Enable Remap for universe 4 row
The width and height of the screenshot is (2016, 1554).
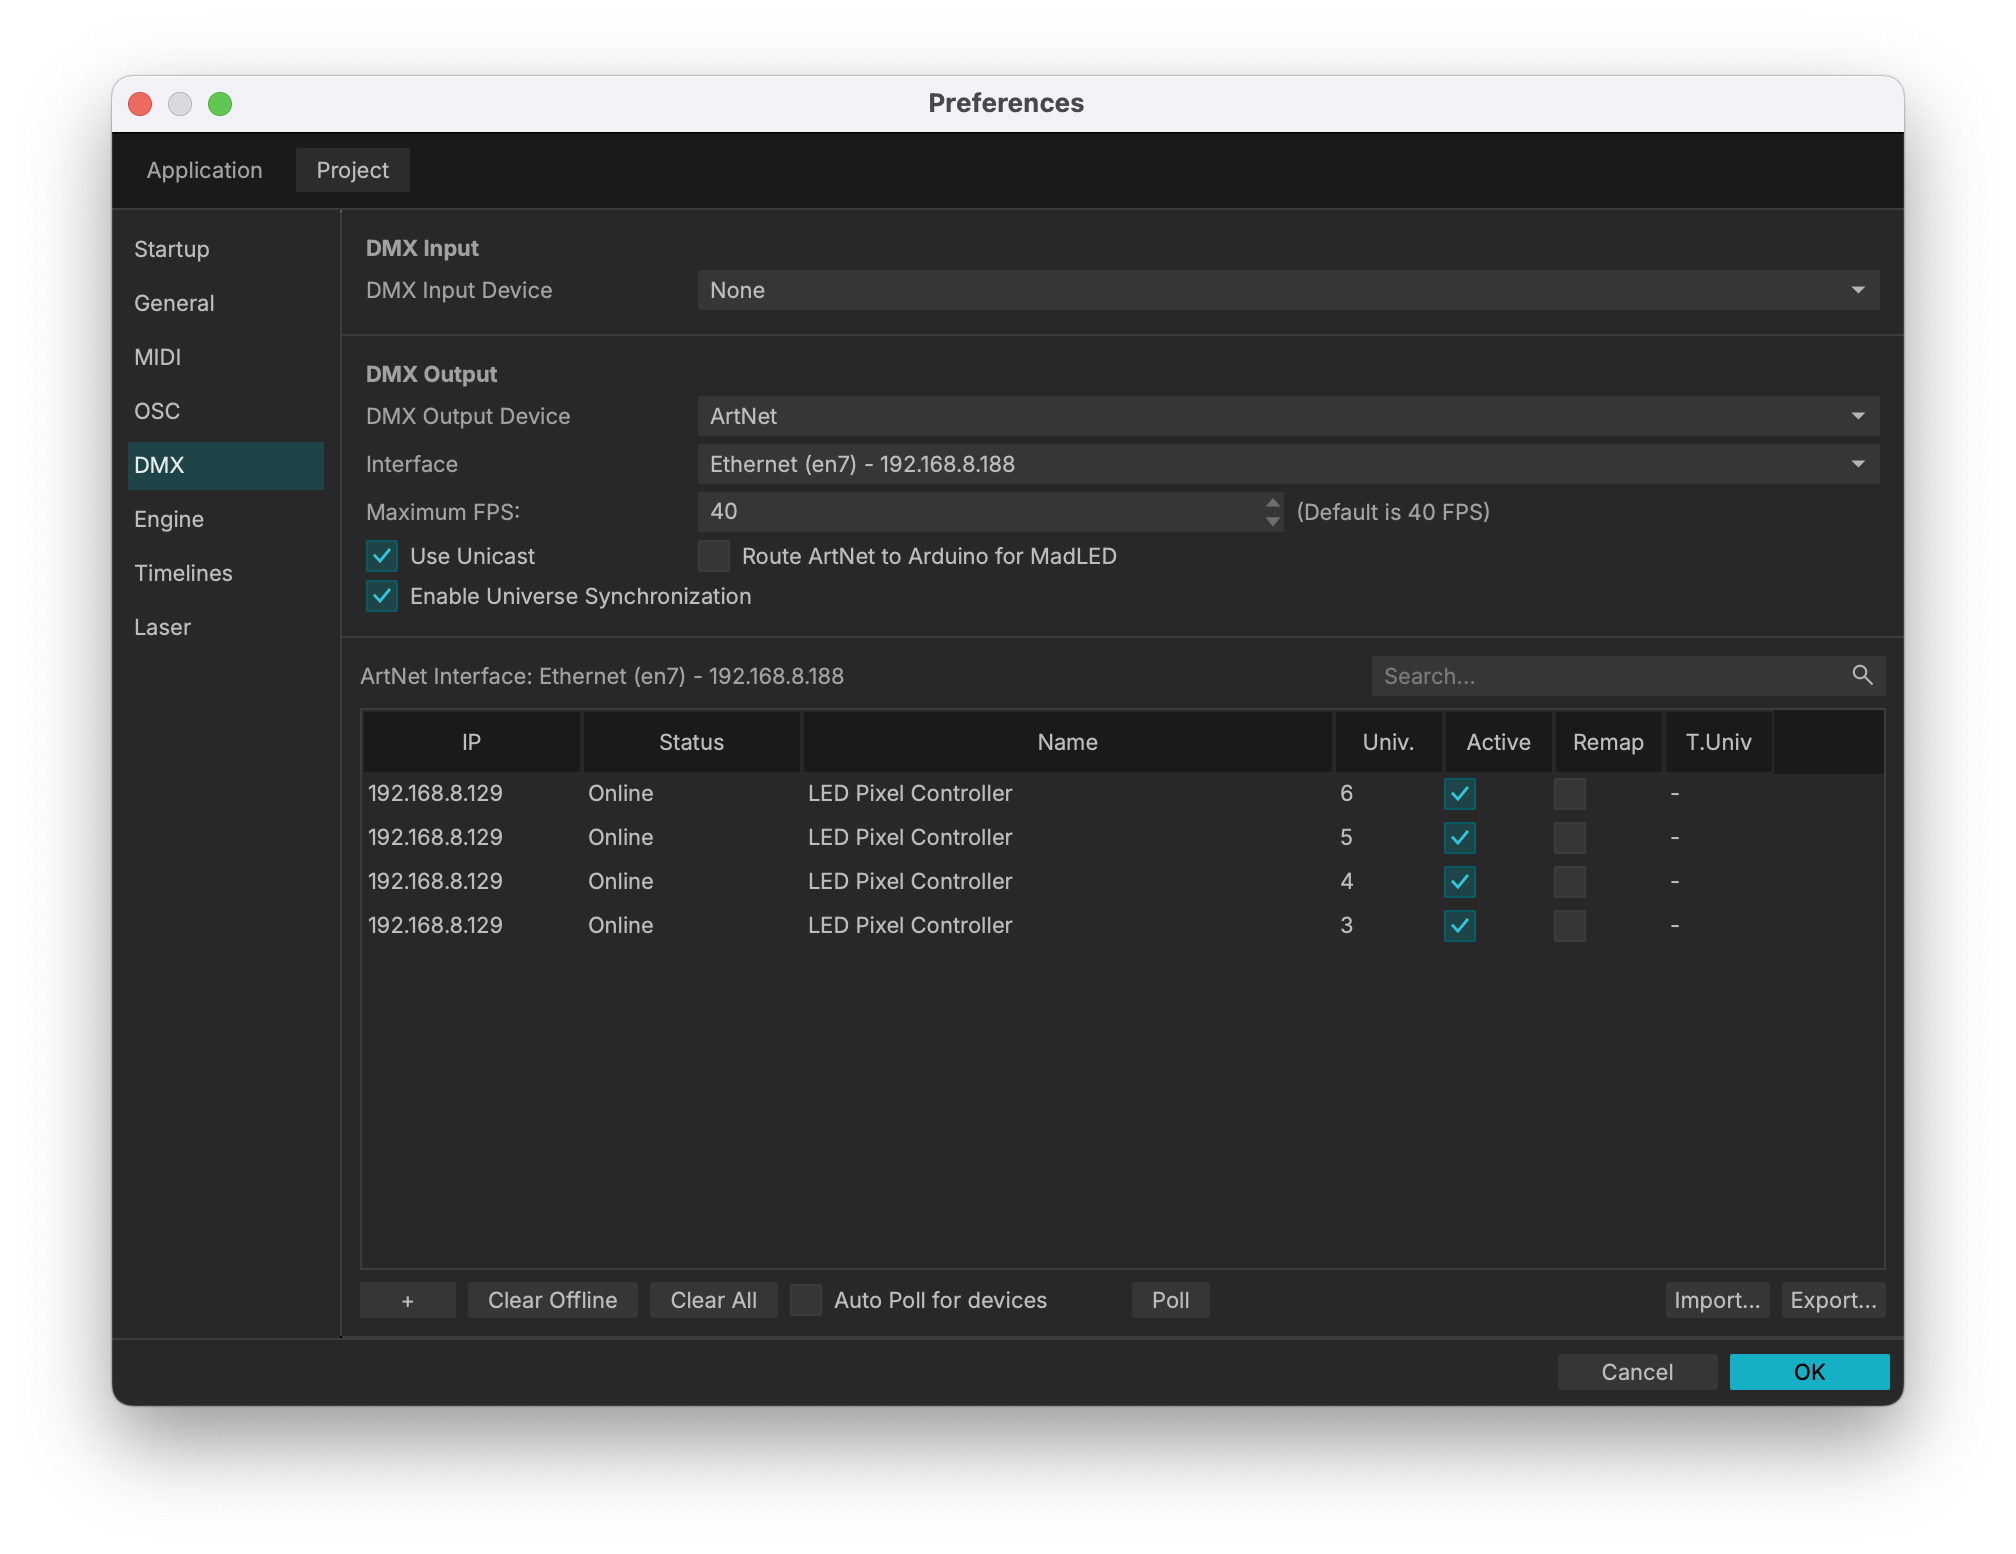pos(1569,882)
